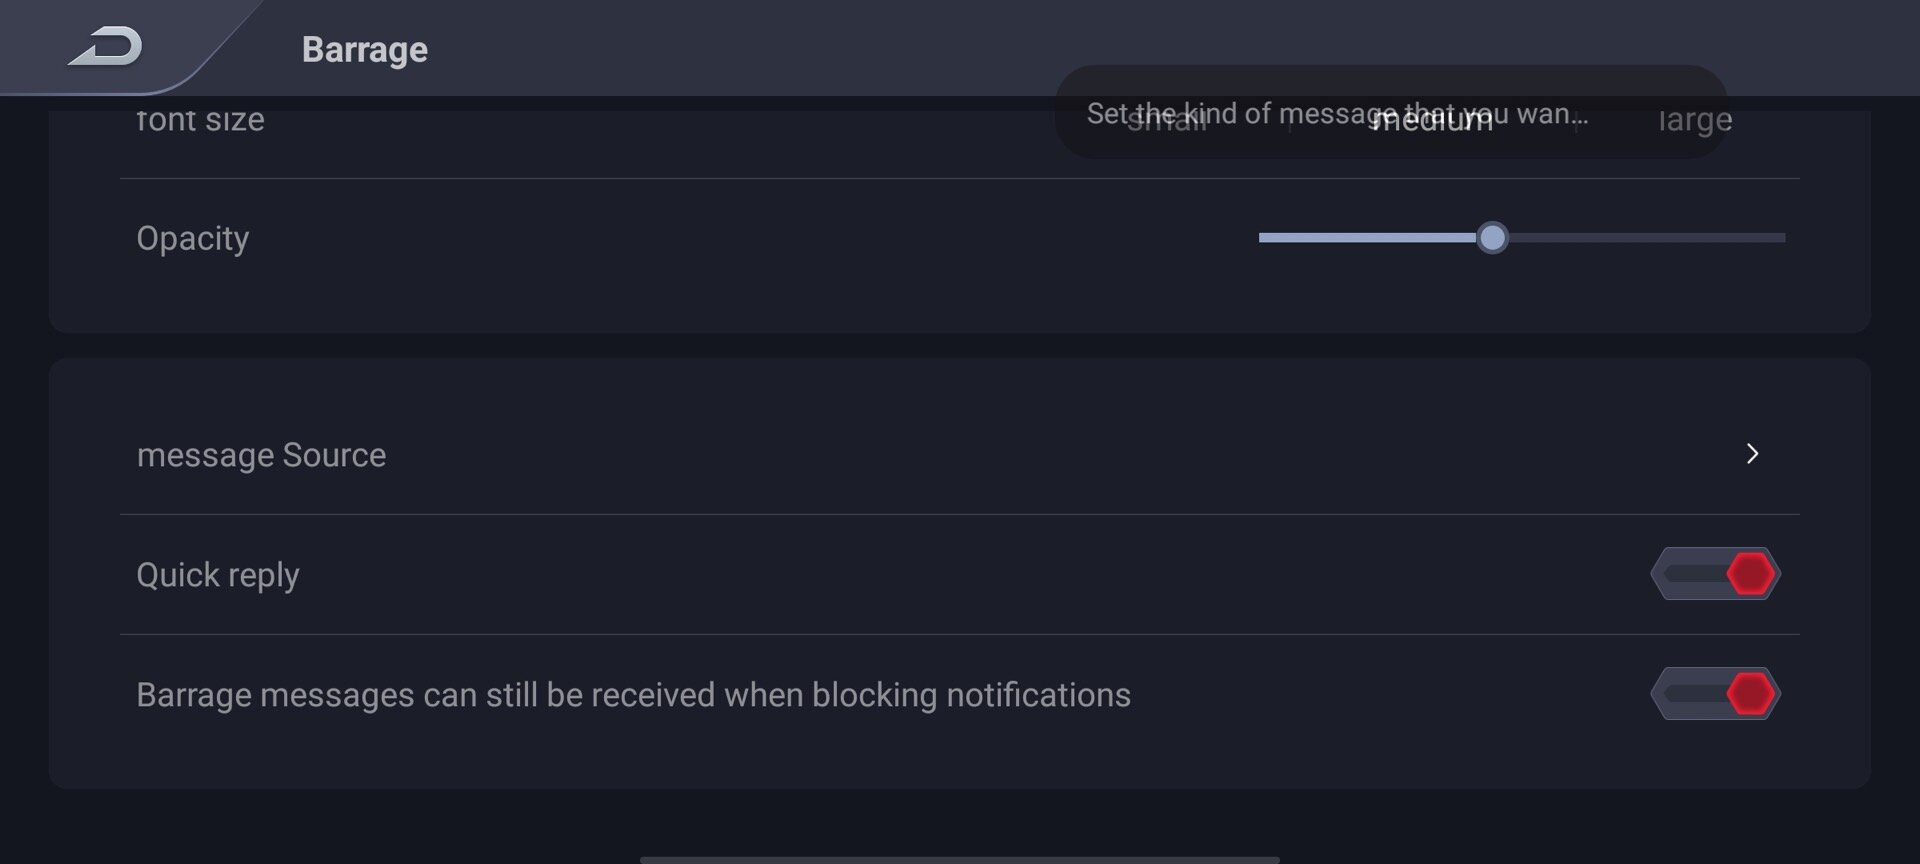Click the unfilled portion of Opacity slider
Image resolution: width=1920 pixels, height=864 pixels.
[x=1647, y=238]
